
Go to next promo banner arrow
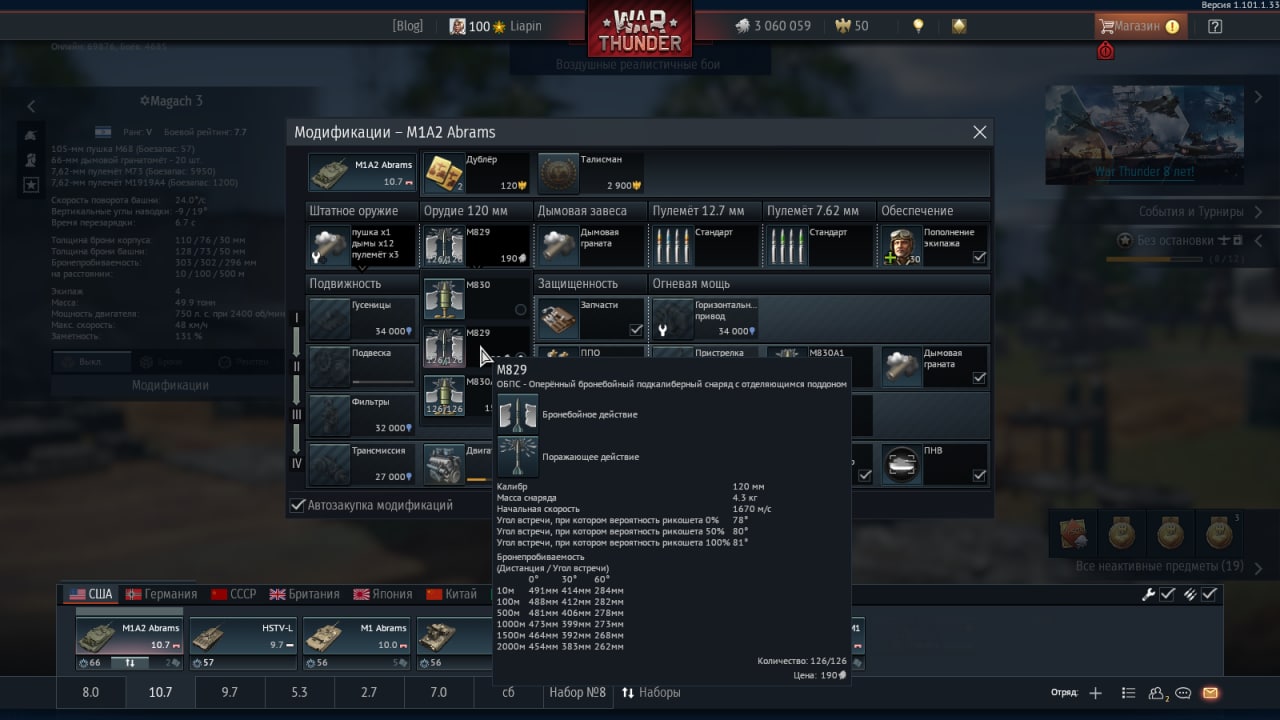pyautogui.click(x=1257, y=98)
